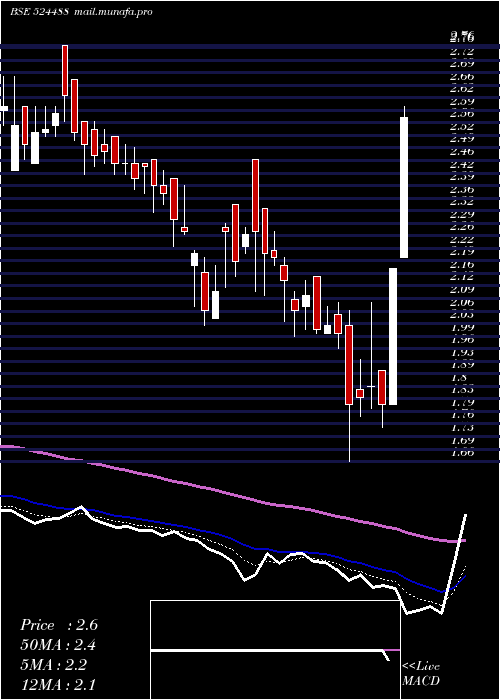Click the Price : 2.6 readout
This screenshot has width=500, height=700.
(59, 625)
